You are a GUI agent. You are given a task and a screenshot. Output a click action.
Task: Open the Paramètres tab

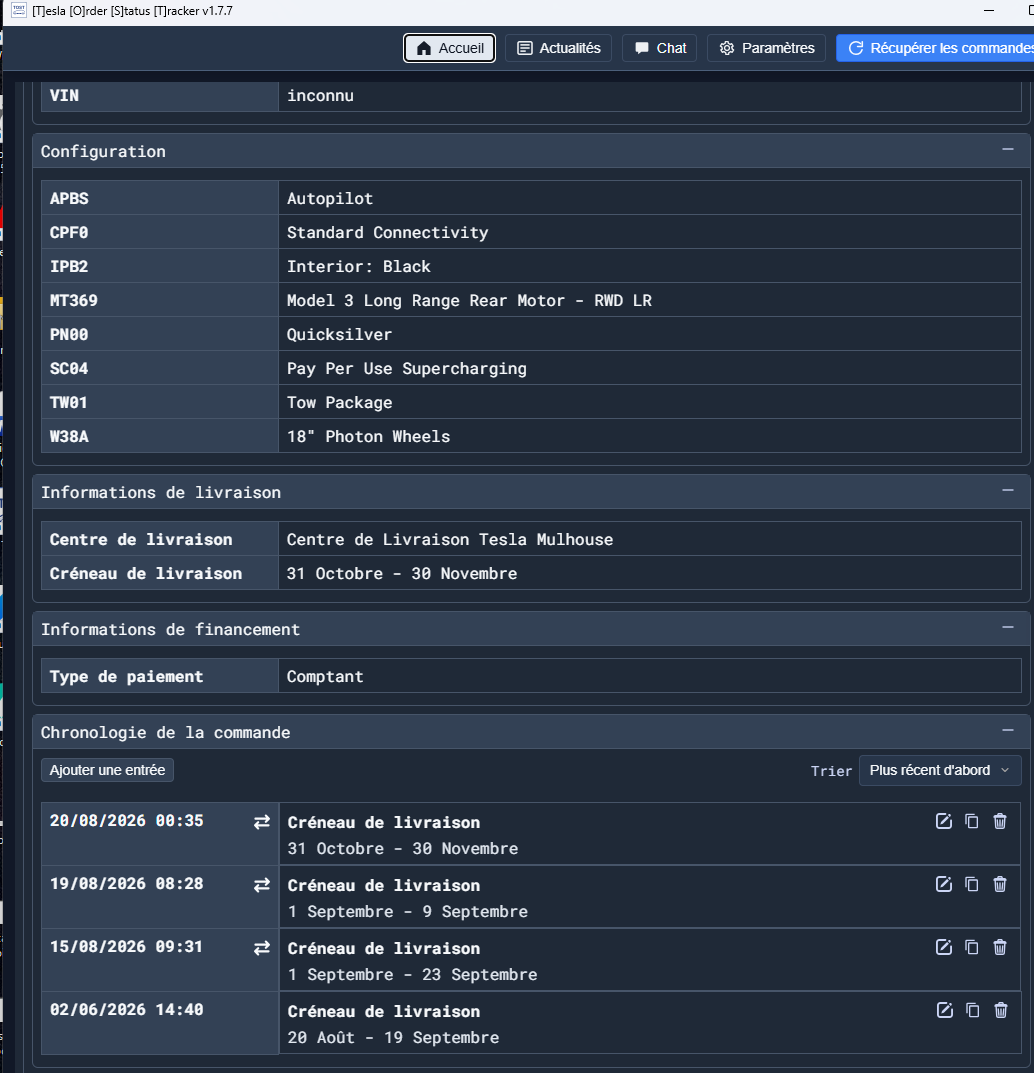pyautogui.click(x=766, y=48)
